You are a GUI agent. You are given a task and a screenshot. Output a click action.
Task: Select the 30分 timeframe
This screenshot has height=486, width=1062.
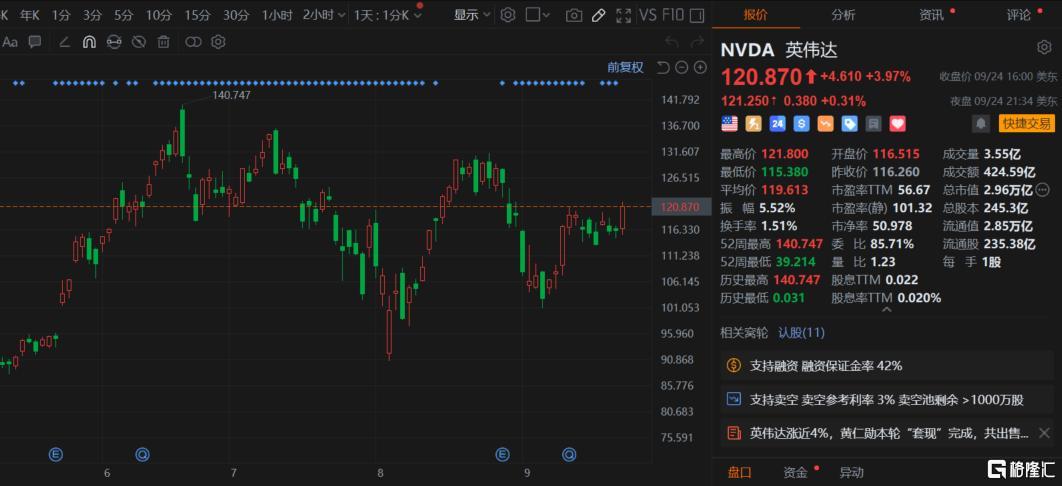(236, 15)
